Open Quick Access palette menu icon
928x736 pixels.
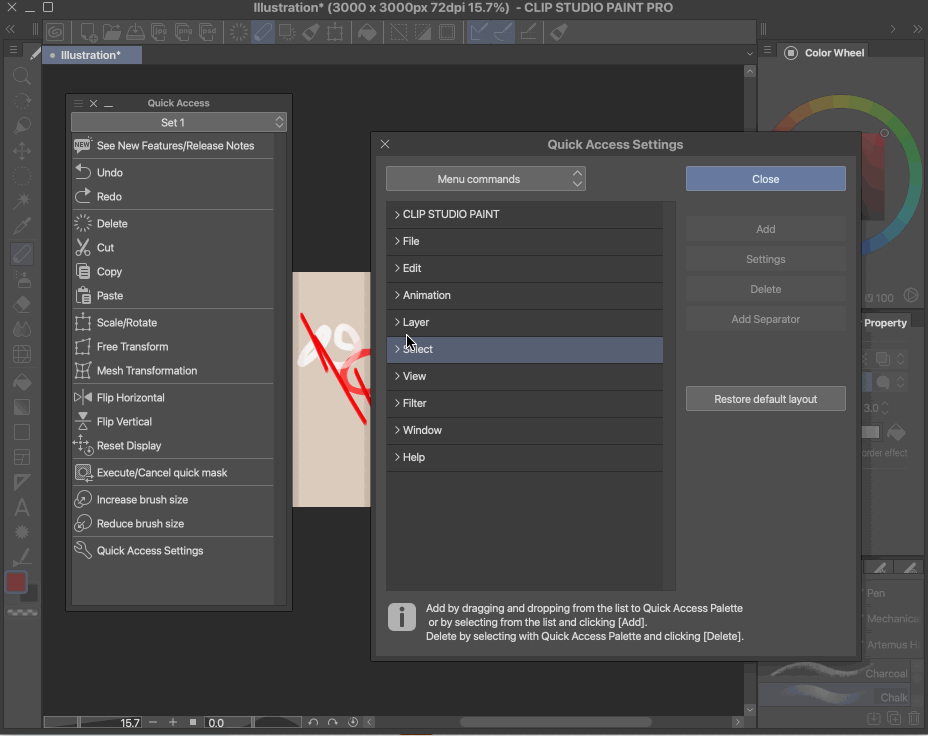pyautogui.click(x=78, y=103)
